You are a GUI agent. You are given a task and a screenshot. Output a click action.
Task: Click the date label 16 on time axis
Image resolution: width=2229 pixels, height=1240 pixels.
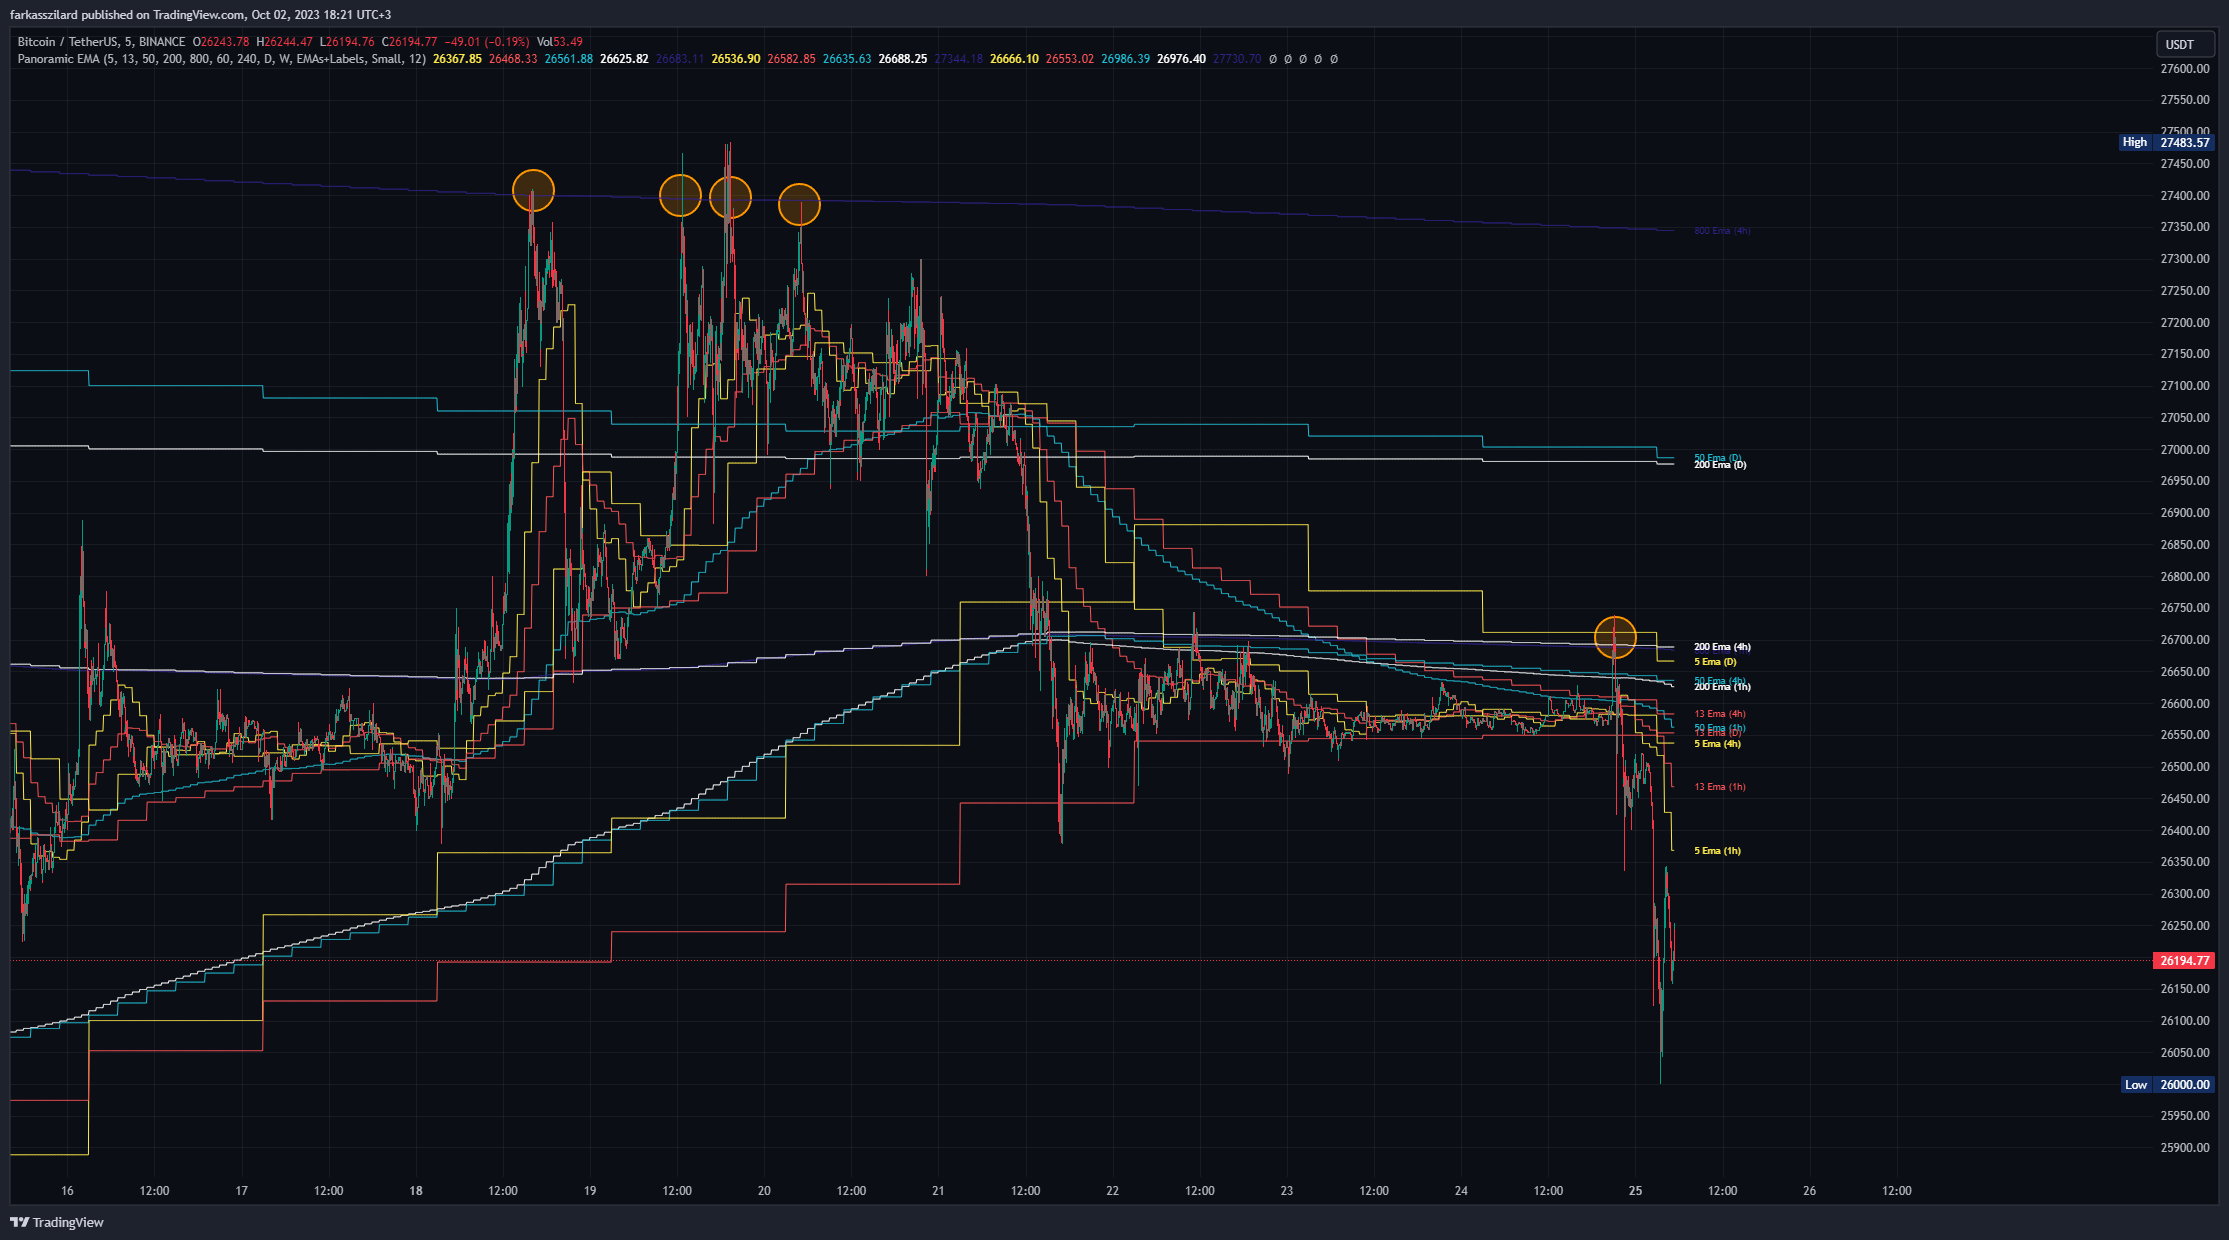(67, 1191)
